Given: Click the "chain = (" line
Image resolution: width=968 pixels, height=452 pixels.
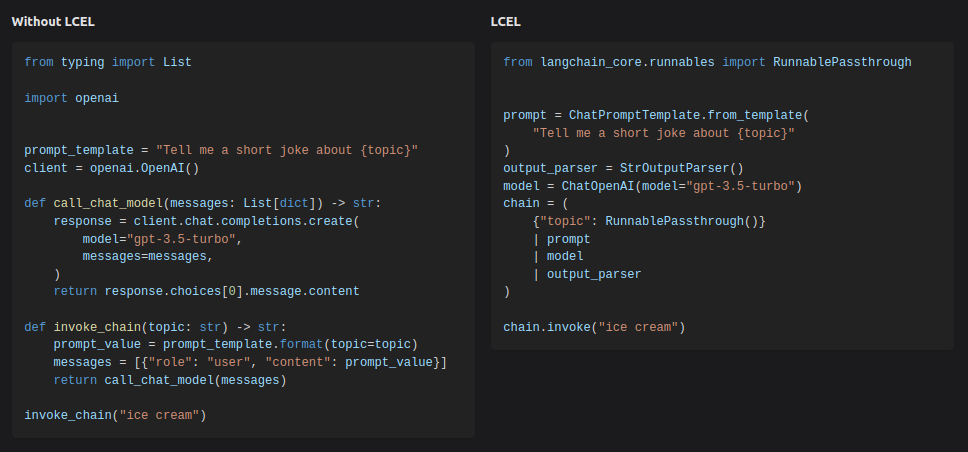Looking at the screenshot, I should point(536,204).
